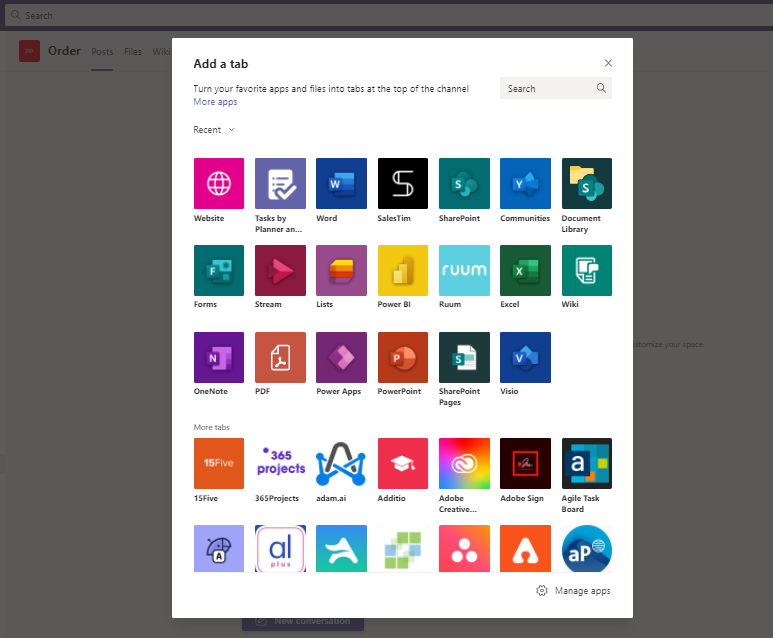The width and height of the screenshot is (773, 638).
Task: Add the Communities tab app
Action: click(x=525, y=183)
